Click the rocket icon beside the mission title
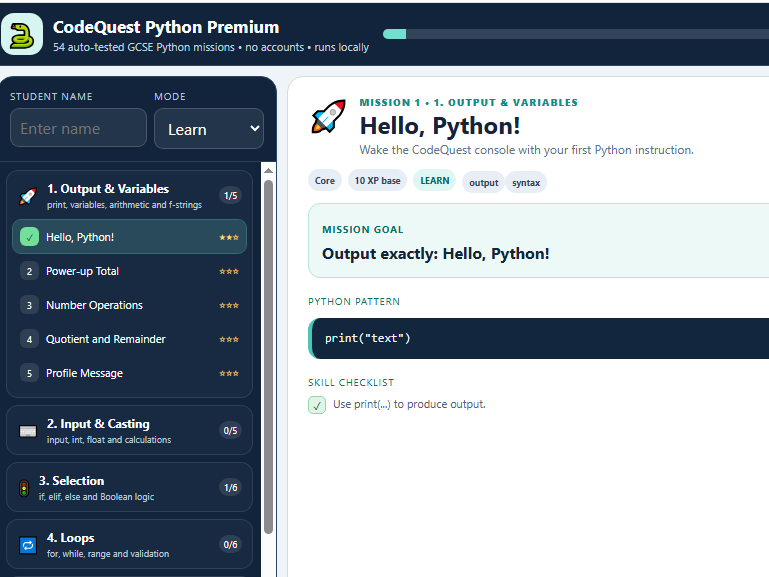Viewport: 769px width, 577px height. coord(328,116)
